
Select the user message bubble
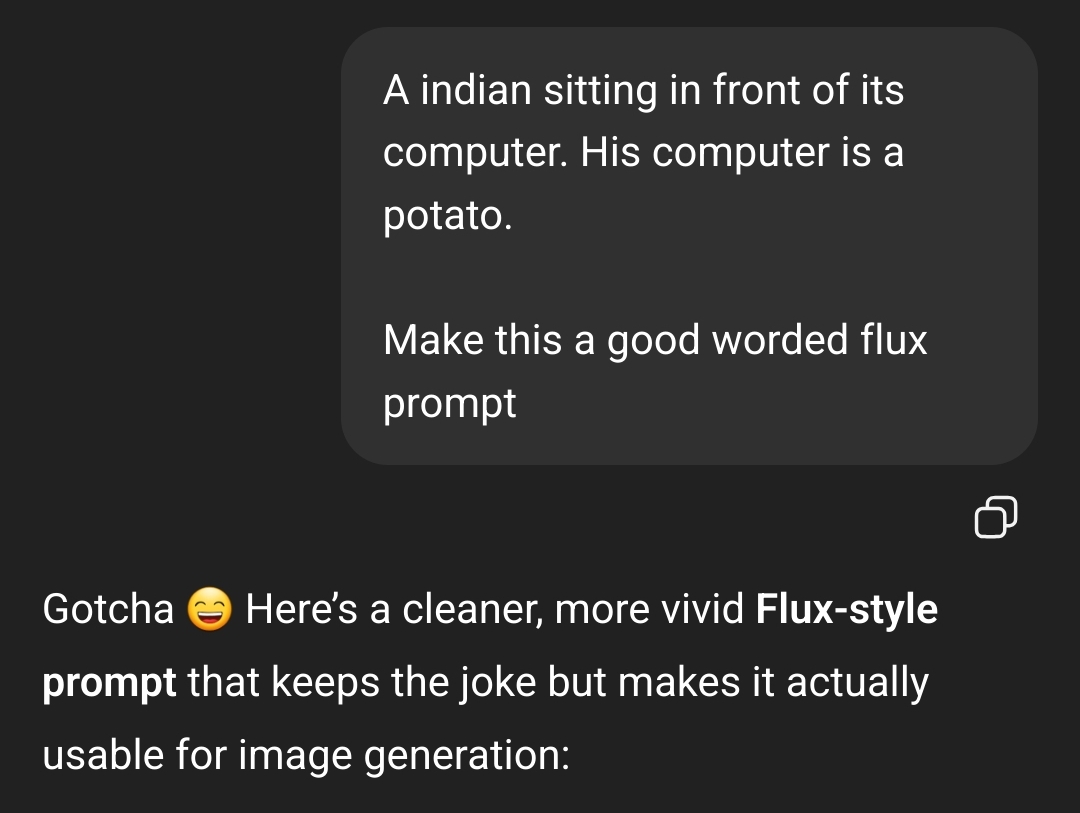689,246
